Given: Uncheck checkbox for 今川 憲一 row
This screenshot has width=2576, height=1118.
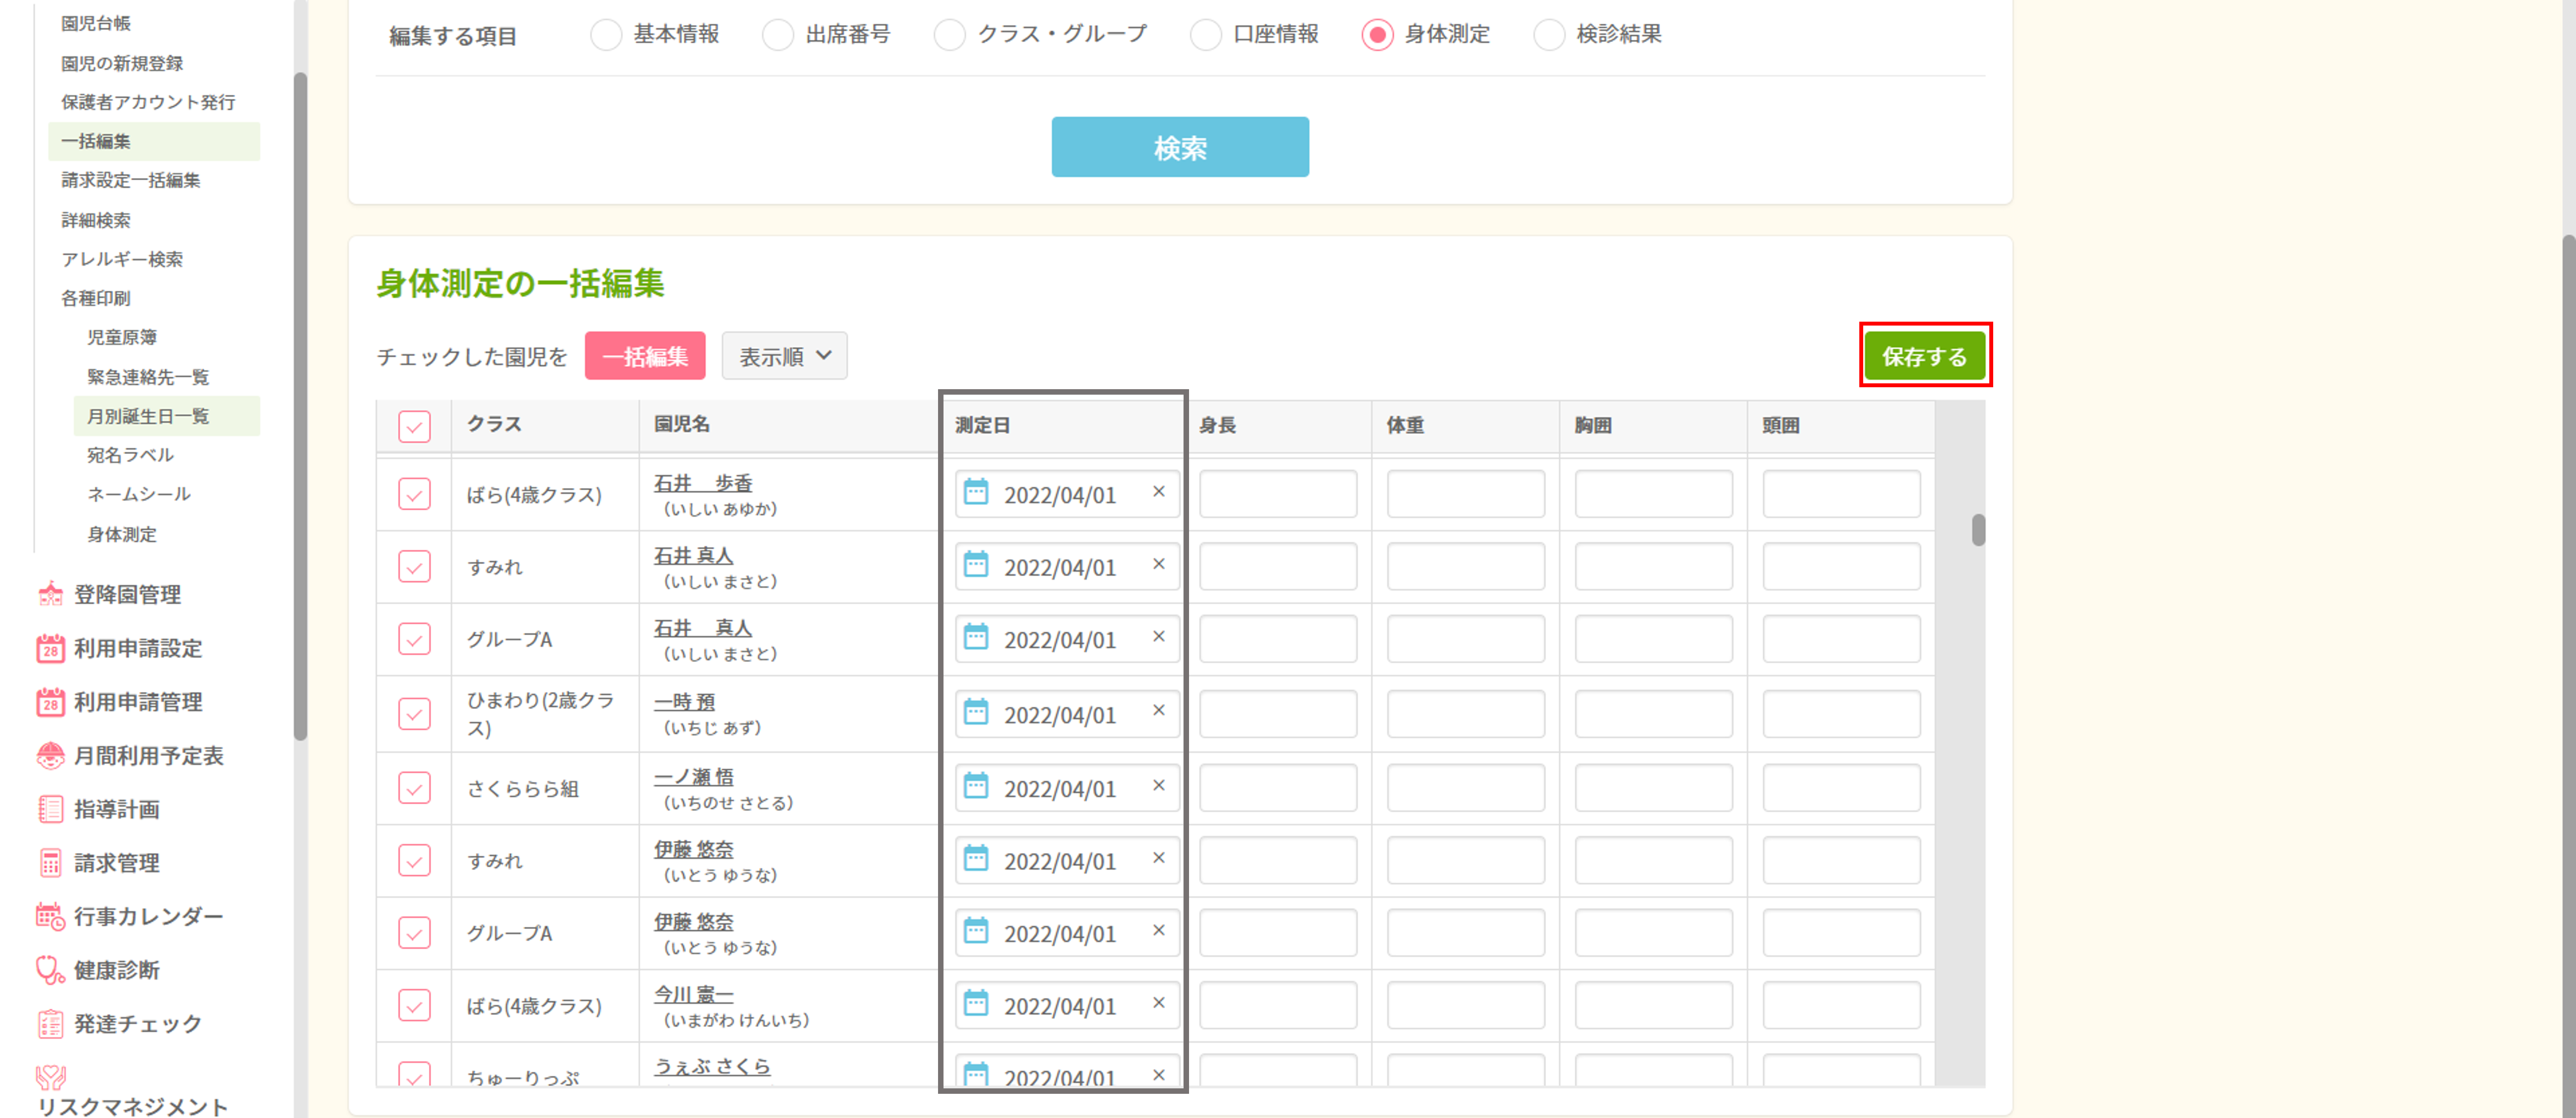Looking at the screenshot, I should click(414, 1005).
